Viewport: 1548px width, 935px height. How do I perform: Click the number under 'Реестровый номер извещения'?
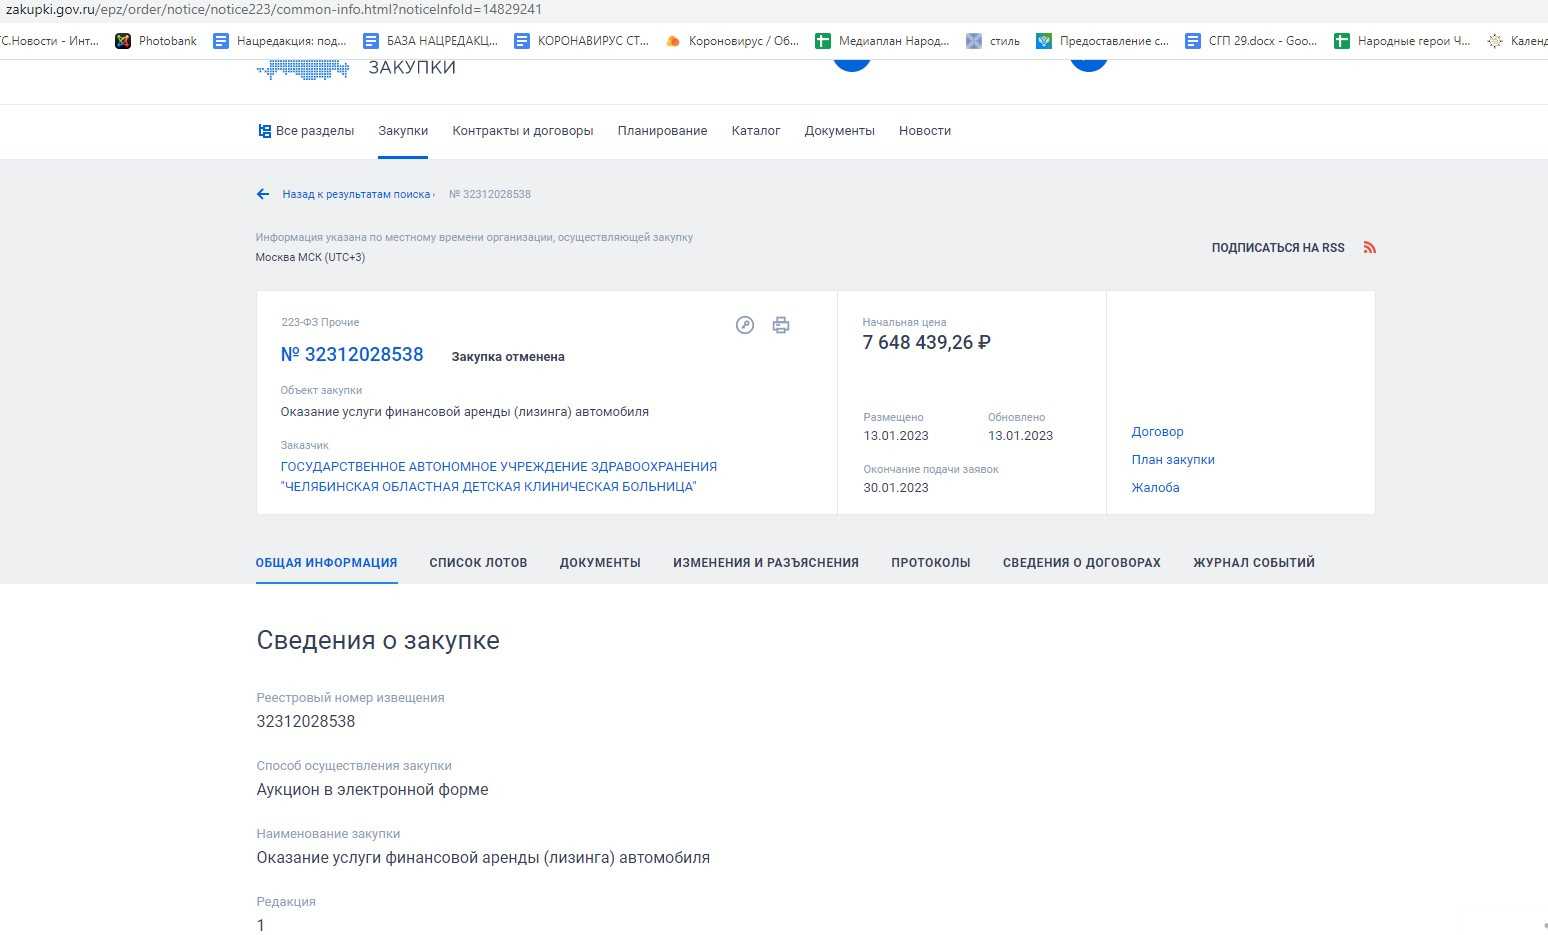(306, 722)
